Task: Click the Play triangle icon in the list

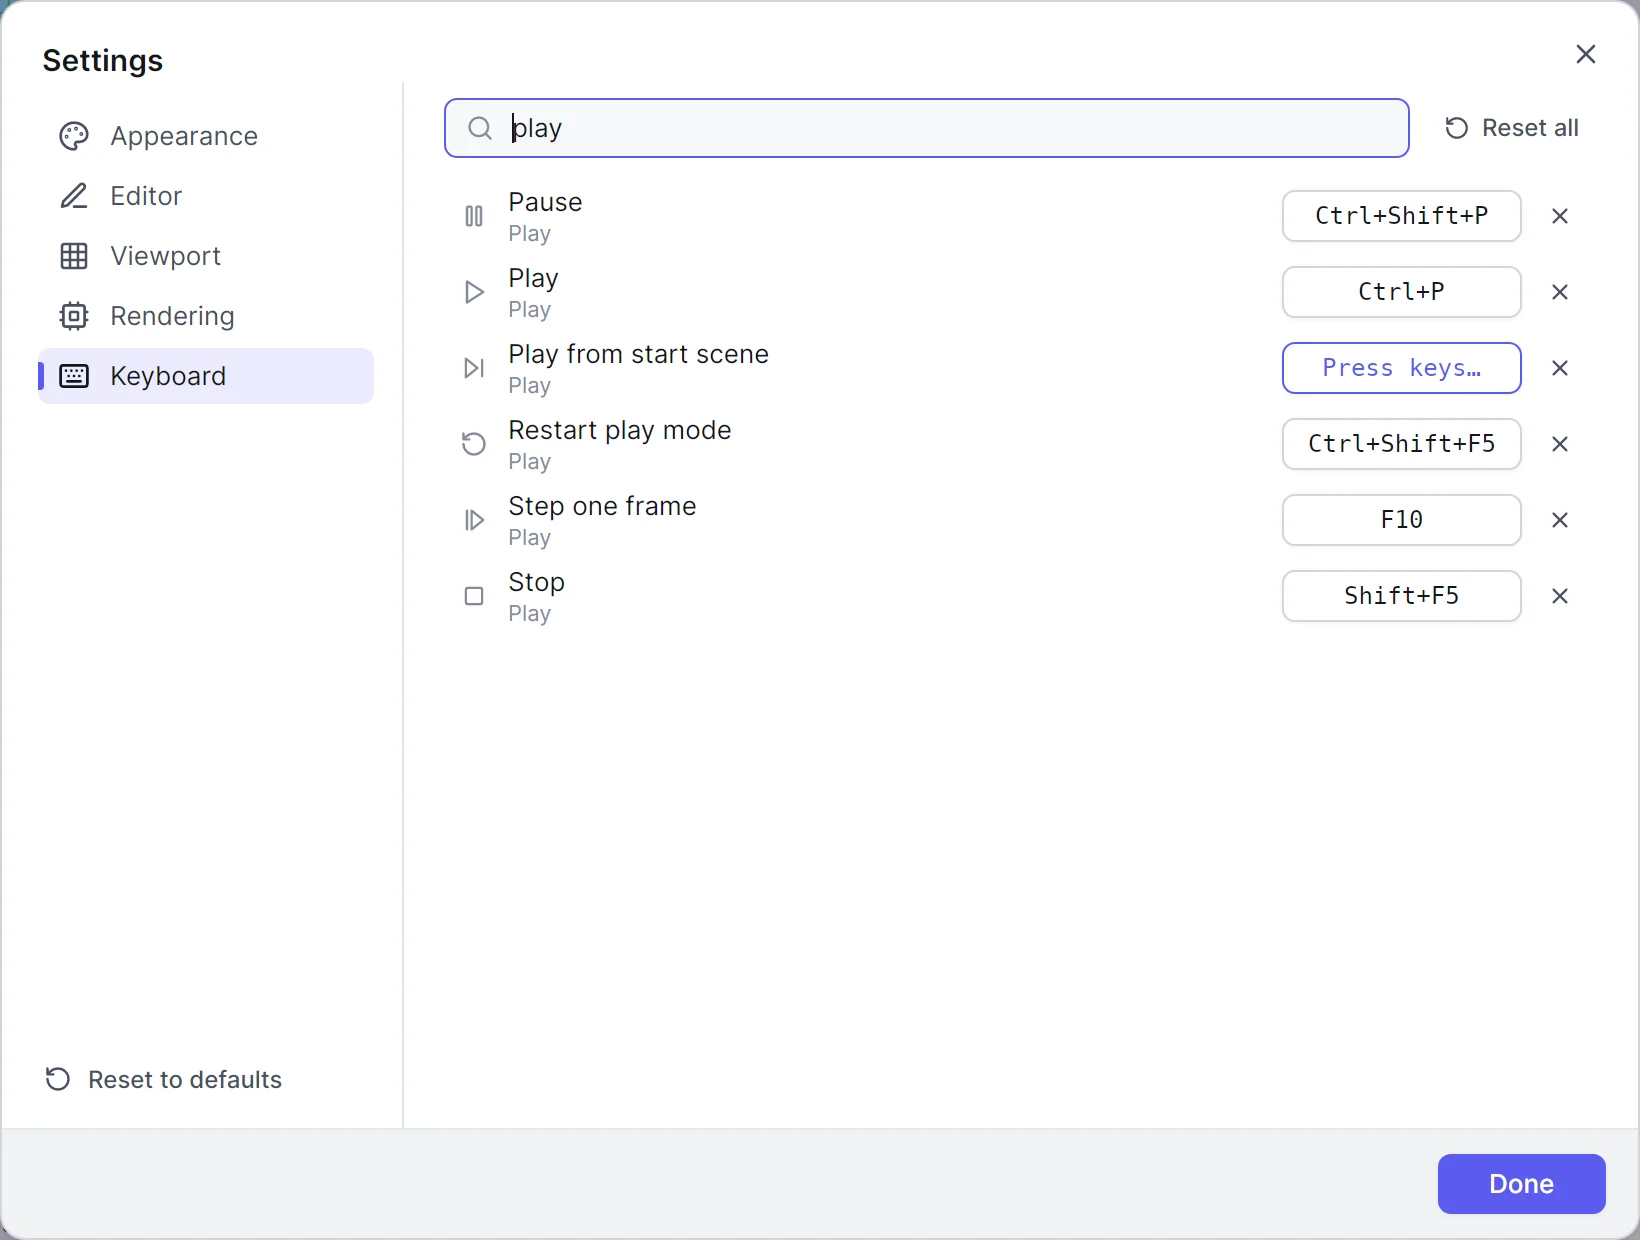Action: coord(474,292)
